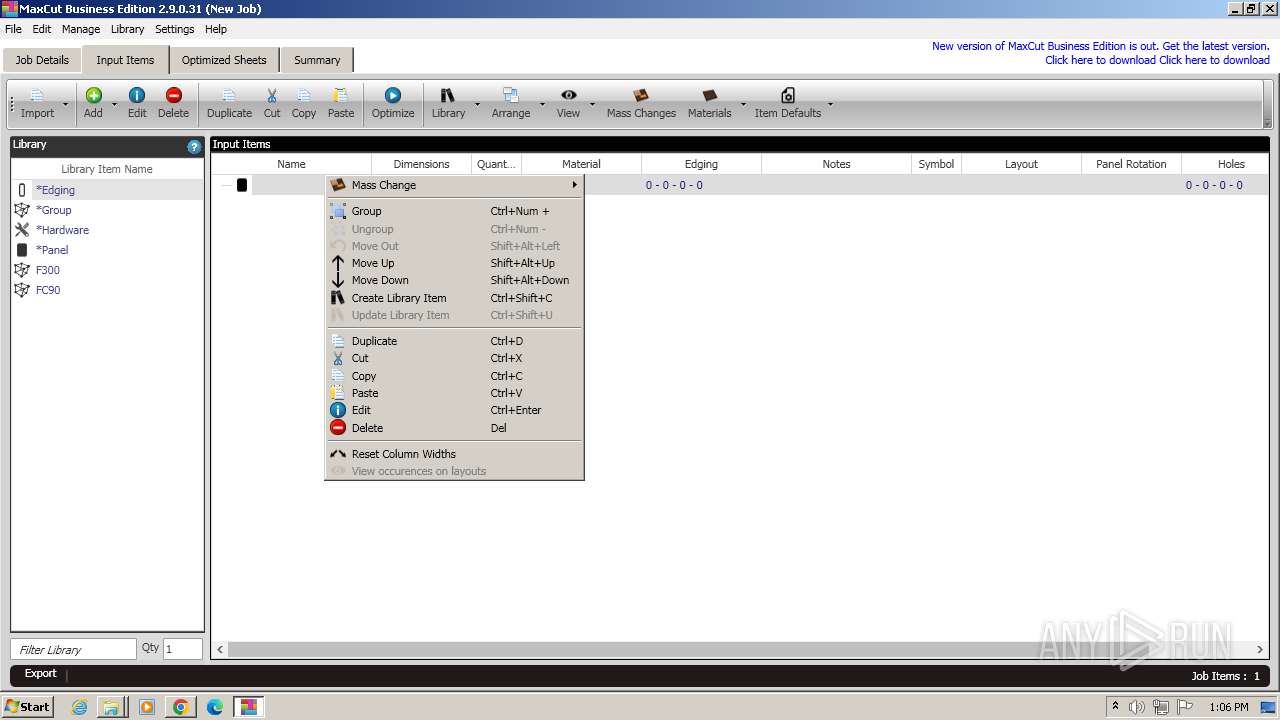
Task: Open the Windows Start button
Action: tap(27, 706)
